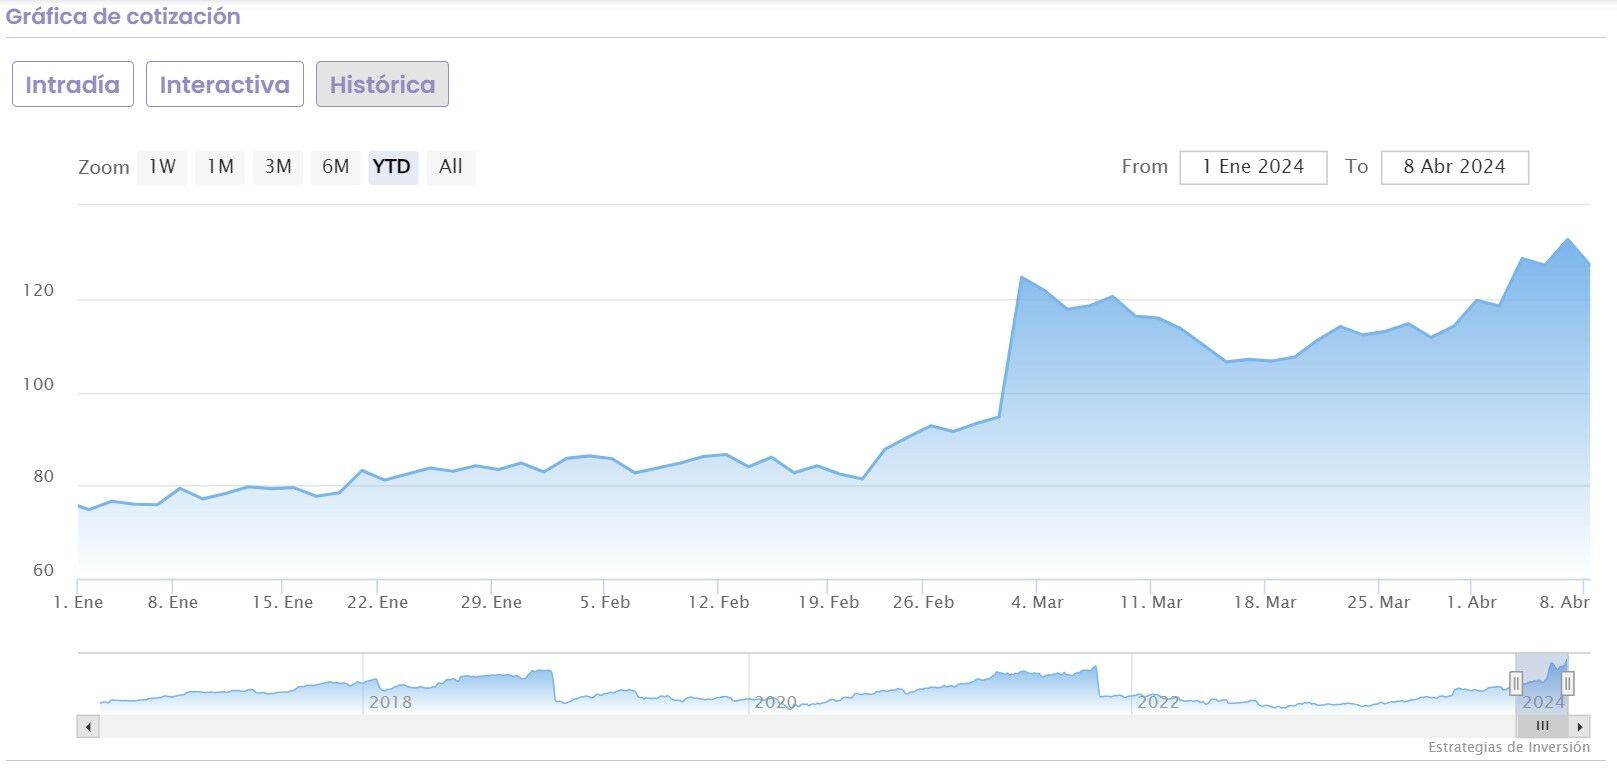
Task: Edit the To date field
Action: click(x=1454, y=167)
